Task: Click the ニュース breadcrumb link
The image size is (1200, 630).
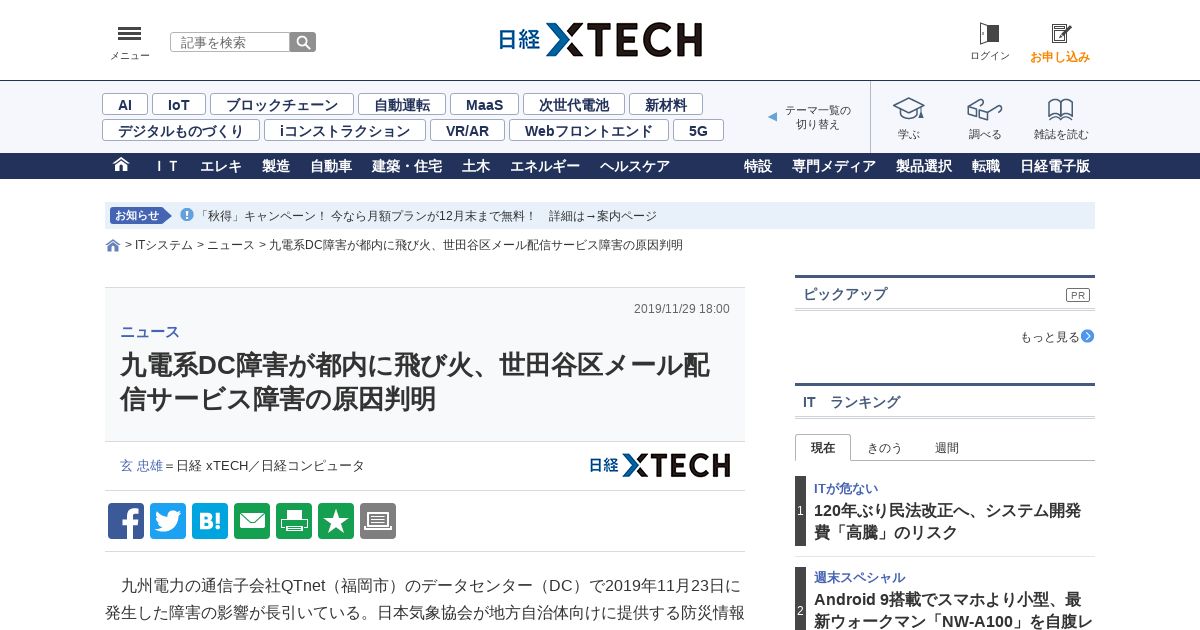Action: click(231, 245)
